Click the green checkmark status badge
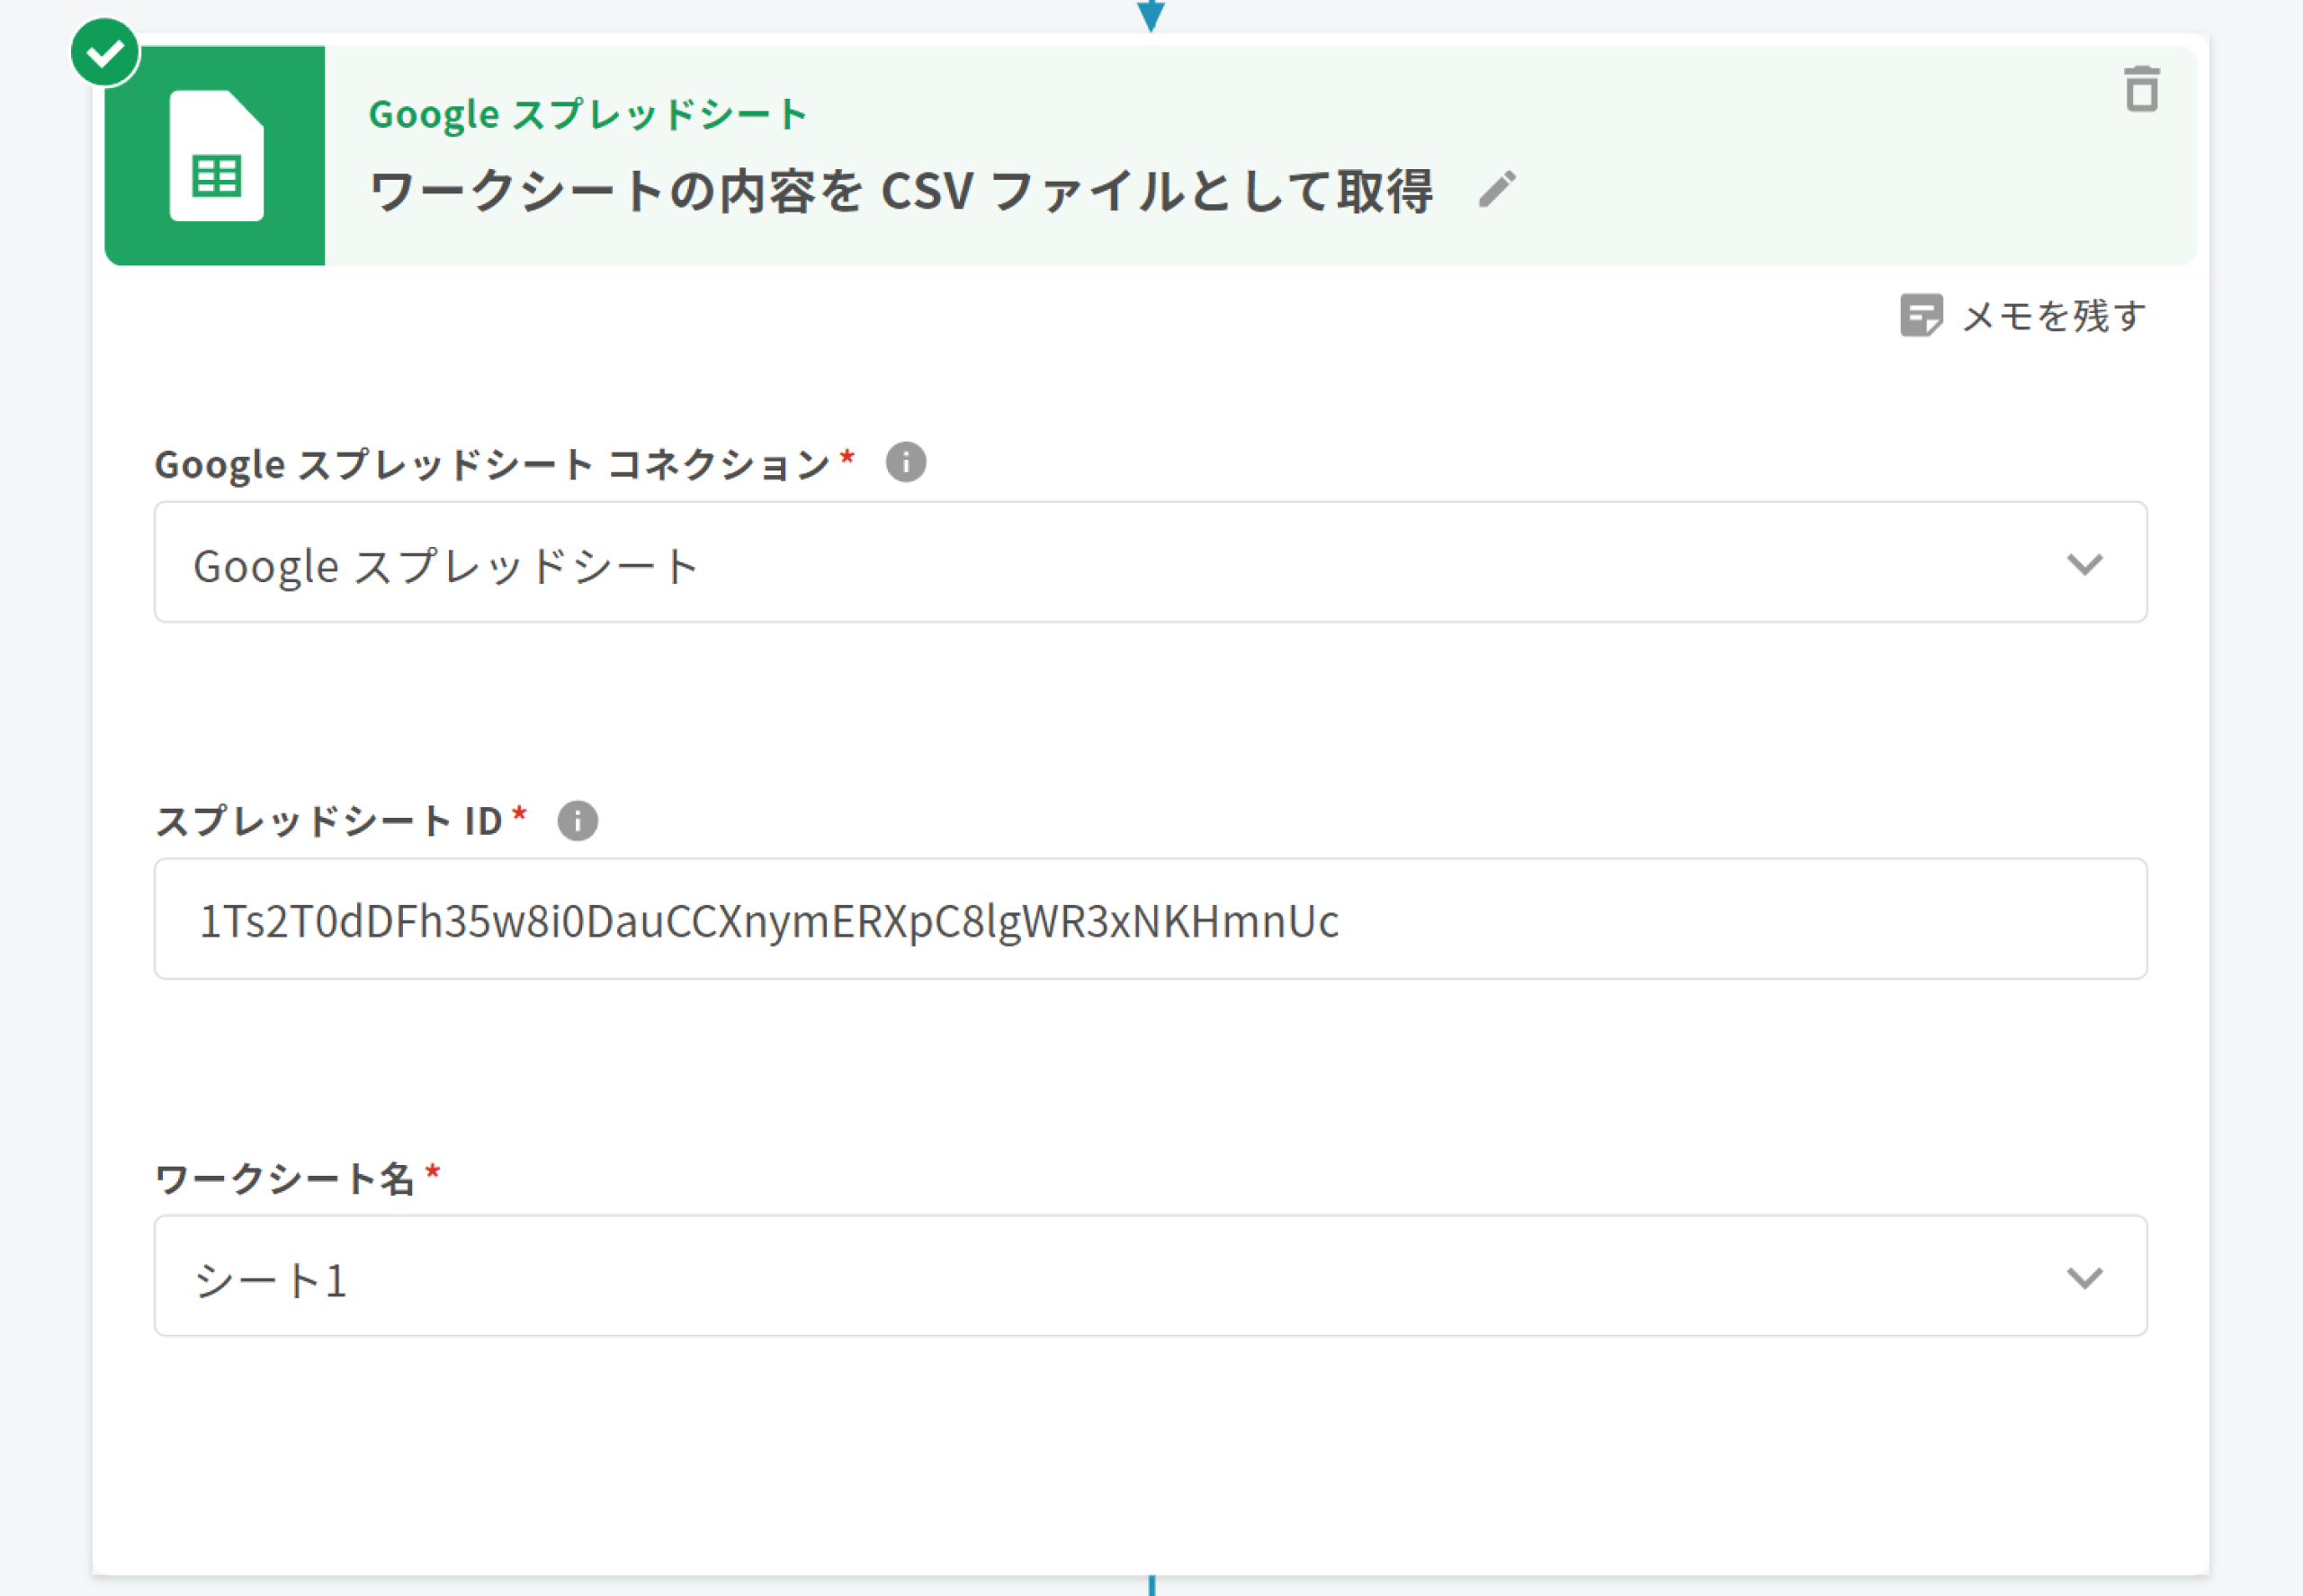This screenshot has width=2303, height=1596. point(105,53)
